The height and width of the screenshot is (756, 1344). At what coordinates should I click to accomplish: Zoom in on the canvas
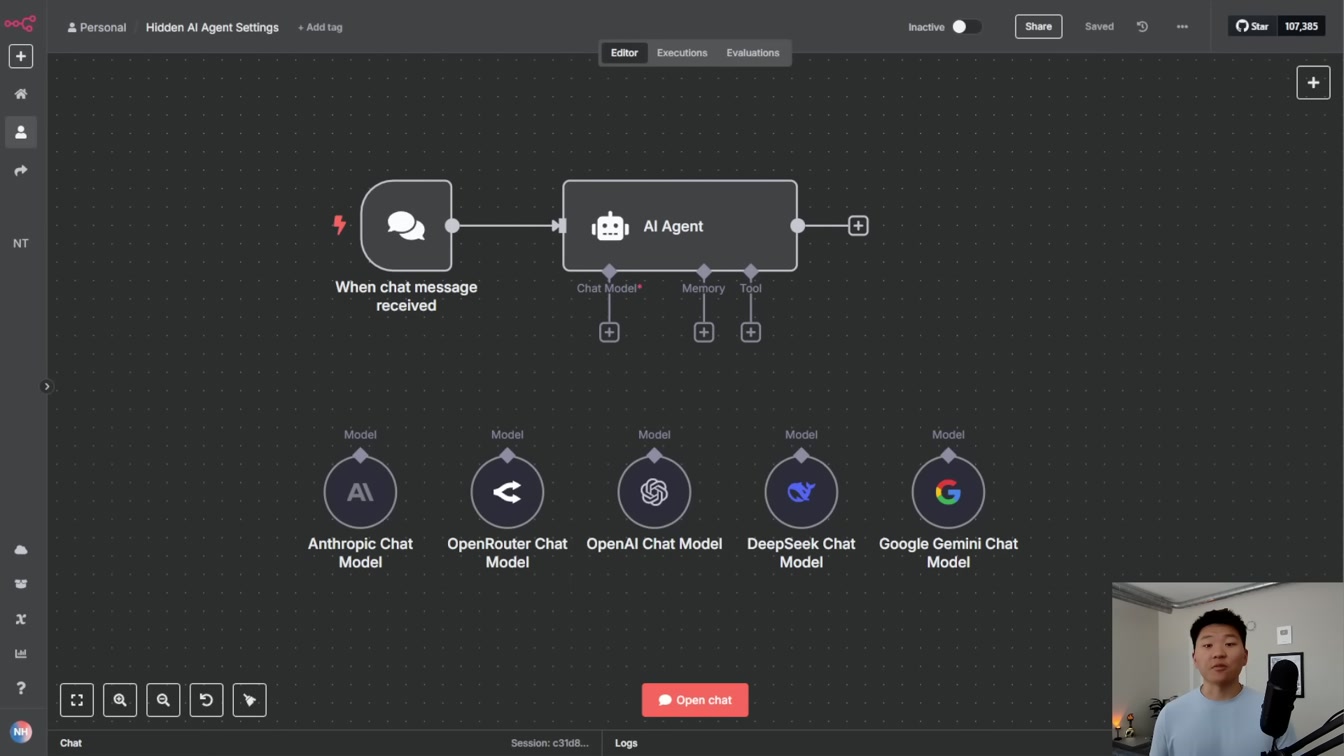[x=120, y=700]
